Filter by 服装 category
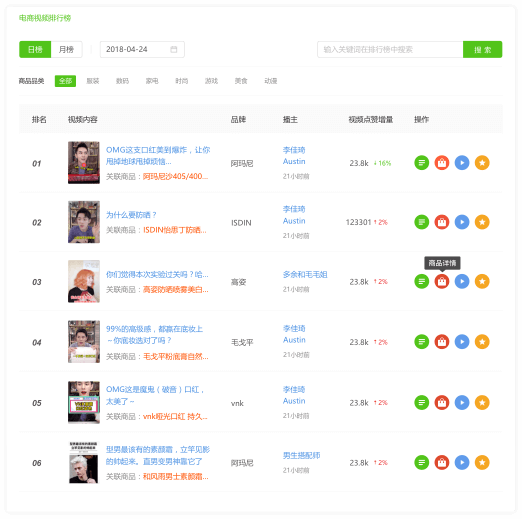 [93, 81]
